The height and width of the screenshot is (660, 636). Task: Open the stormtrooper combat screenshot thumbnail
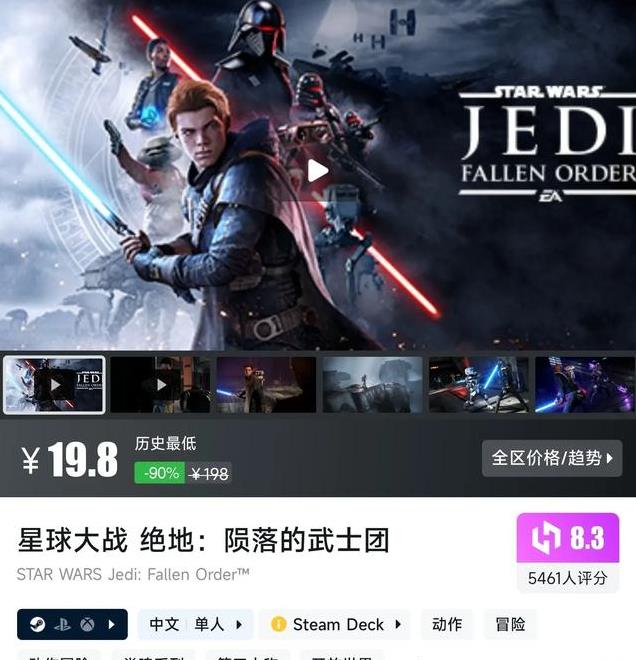coord(479,385)
